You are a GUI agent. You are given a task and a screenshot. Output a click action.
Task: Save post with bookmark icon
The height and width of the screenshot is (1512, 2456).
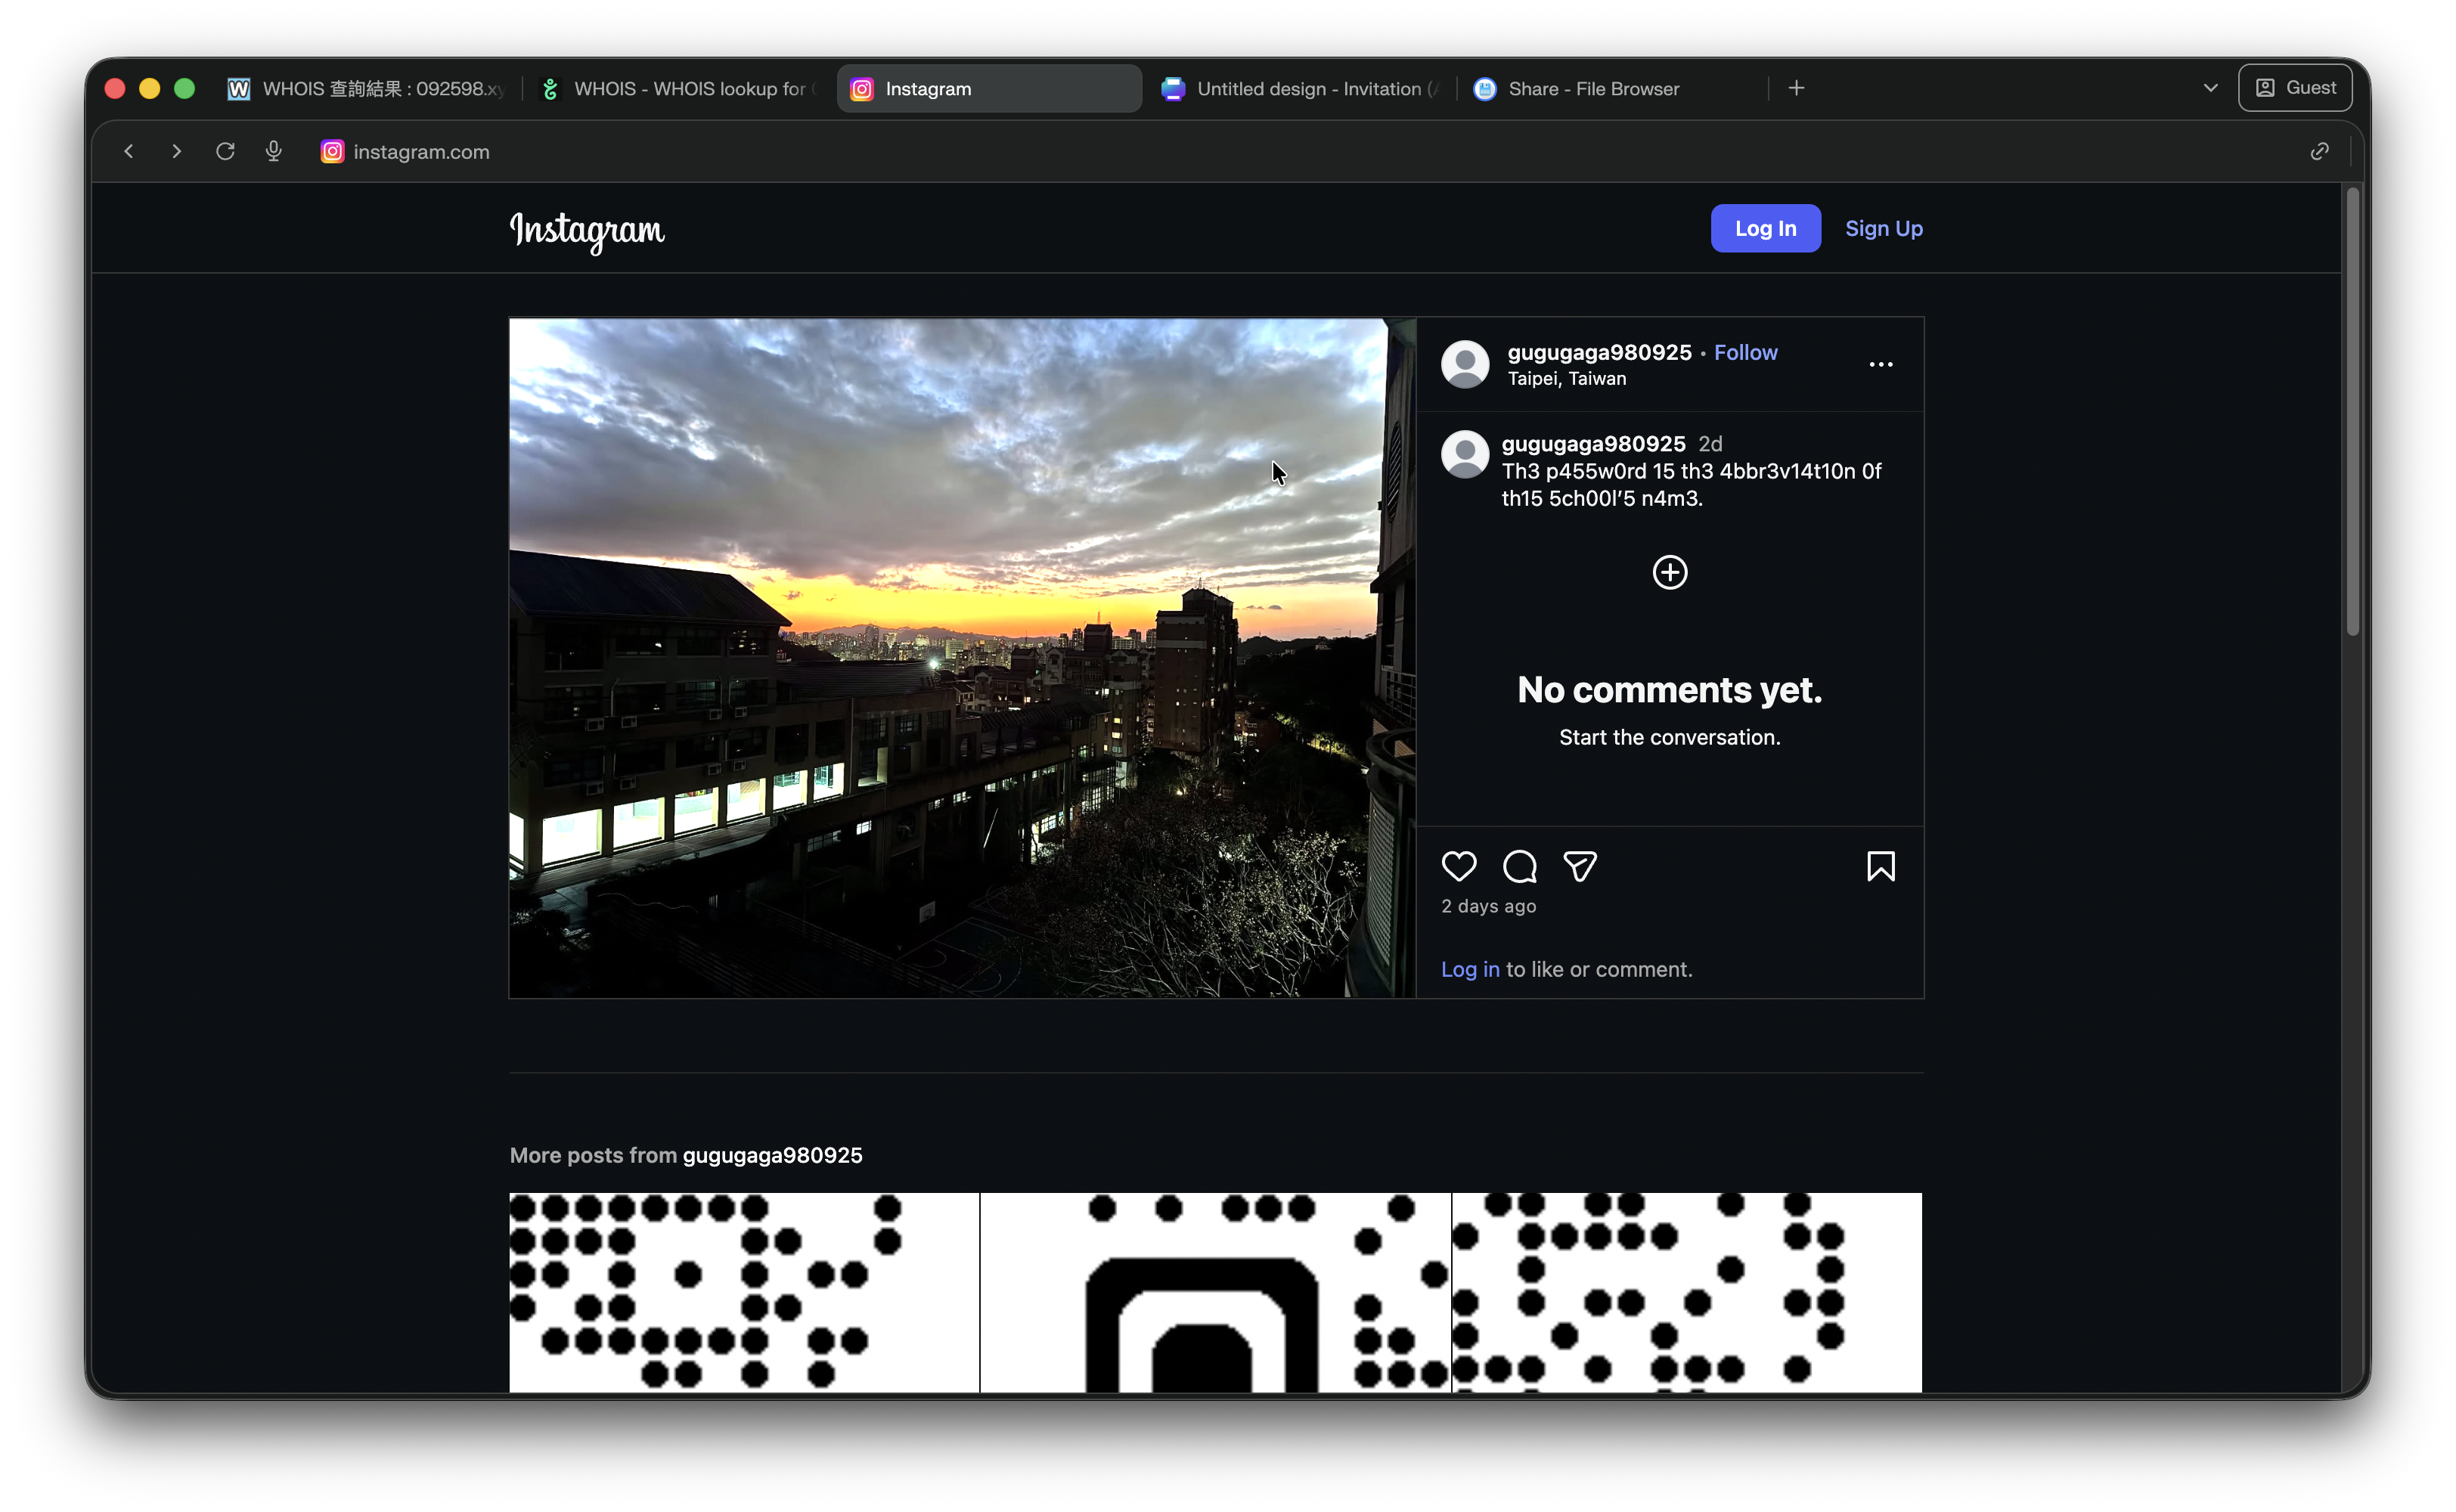tap(1880, 866)
